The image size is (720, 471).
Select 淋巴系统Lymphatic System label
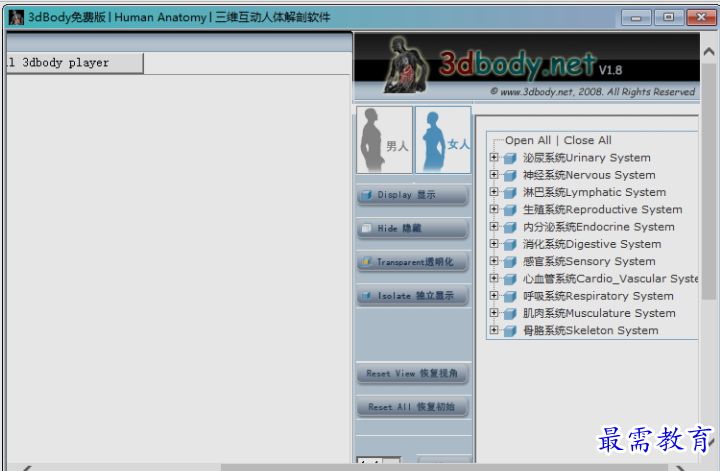pos(594,192)
